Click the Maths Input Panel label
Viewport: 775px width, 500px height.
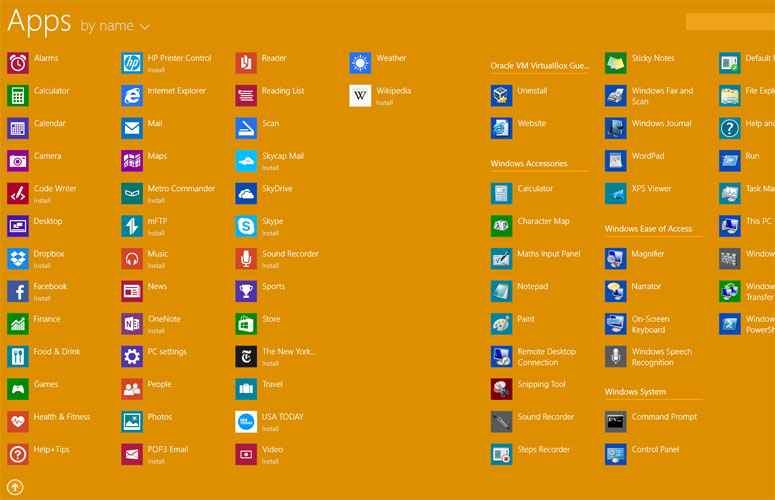point(549,254)
